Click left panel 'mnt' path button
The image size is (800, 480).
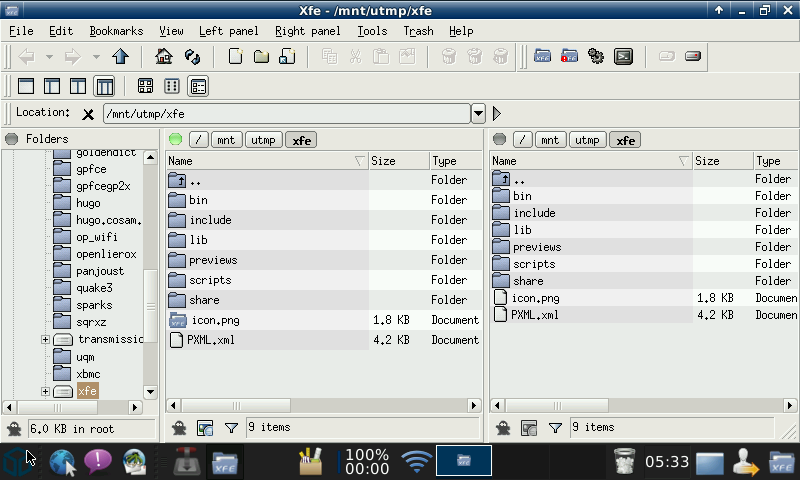(226, 140)
